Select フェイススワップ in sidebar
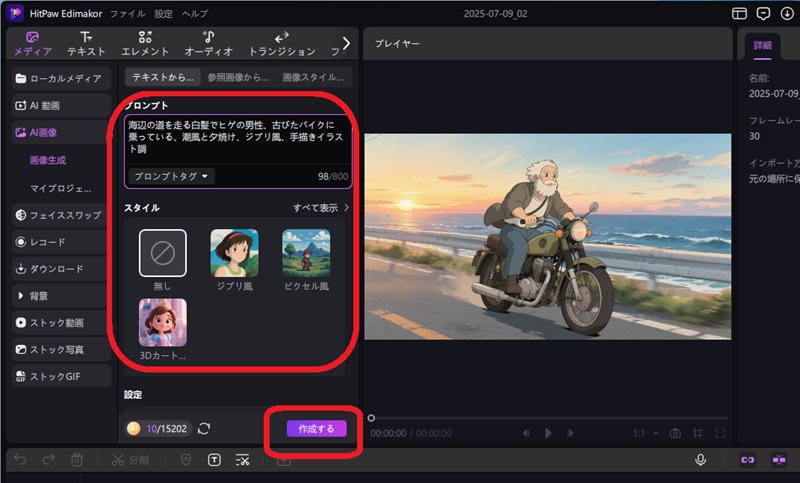 coord(61,215)
